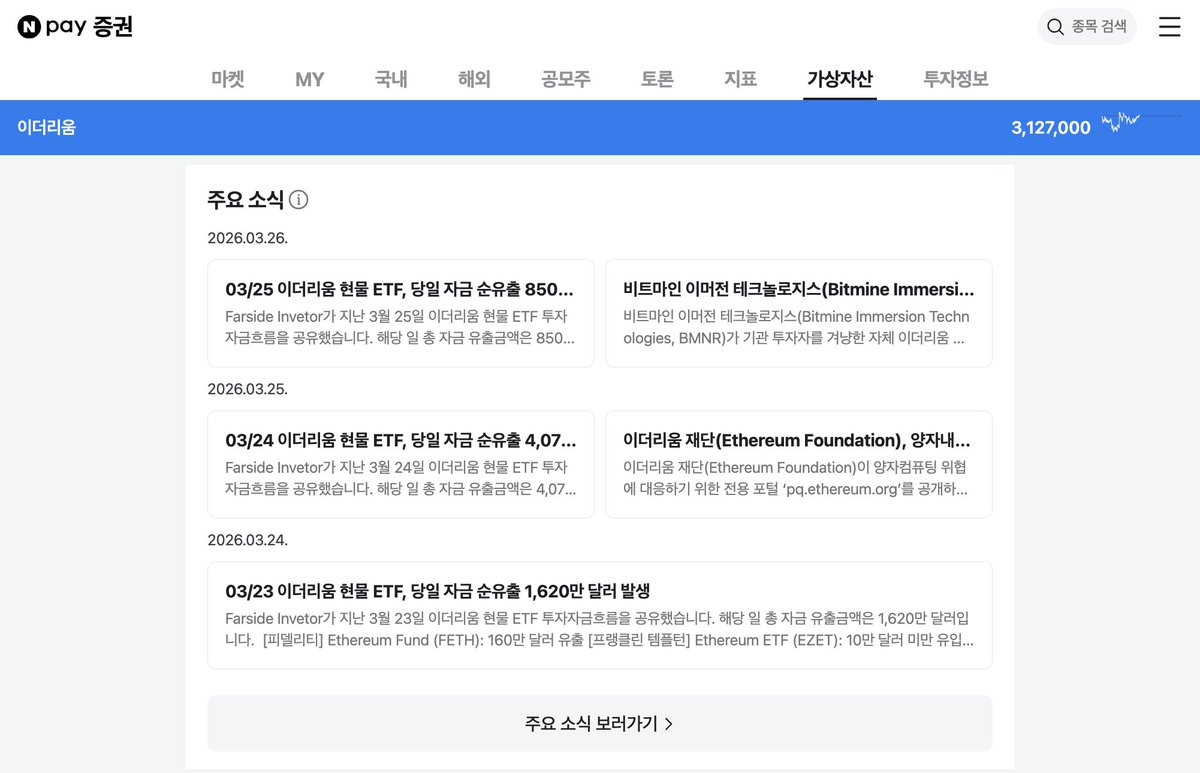
Task: Click the 주요 소식 보러가기 button
Action: (600, 723)
